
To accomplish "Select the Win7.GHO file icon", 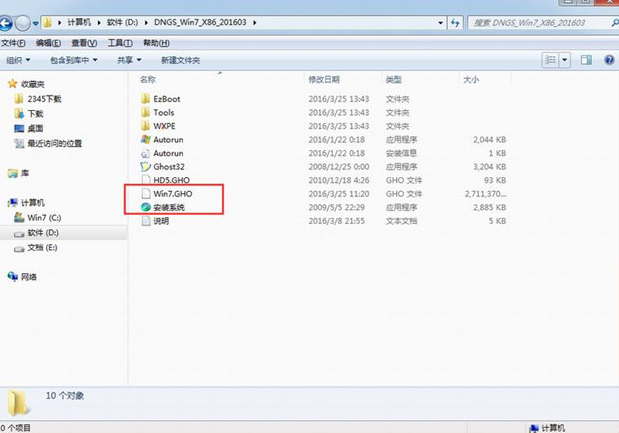I will [146, 193].
